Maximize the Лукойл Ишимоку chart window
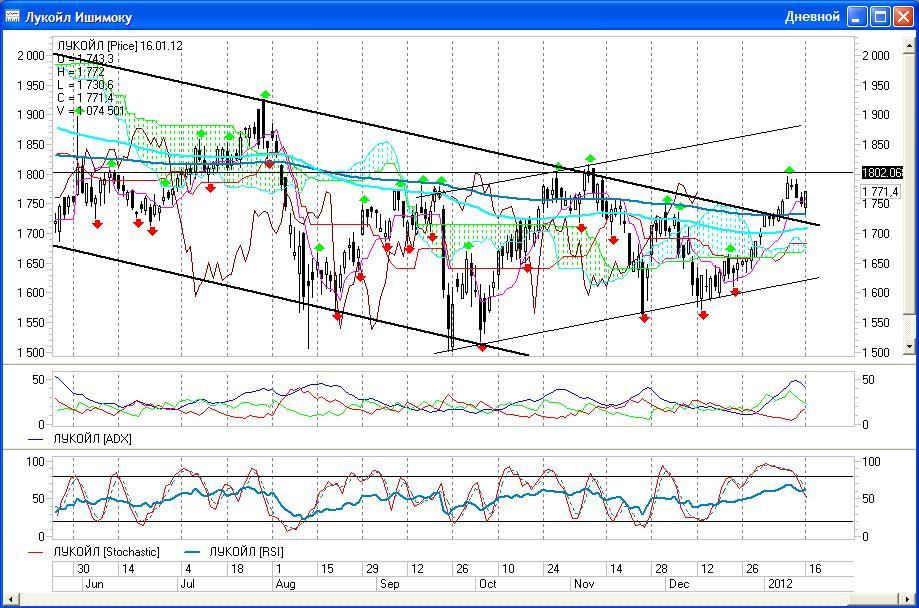This screenshot has height=608, width=919. [x=880, y=17]
